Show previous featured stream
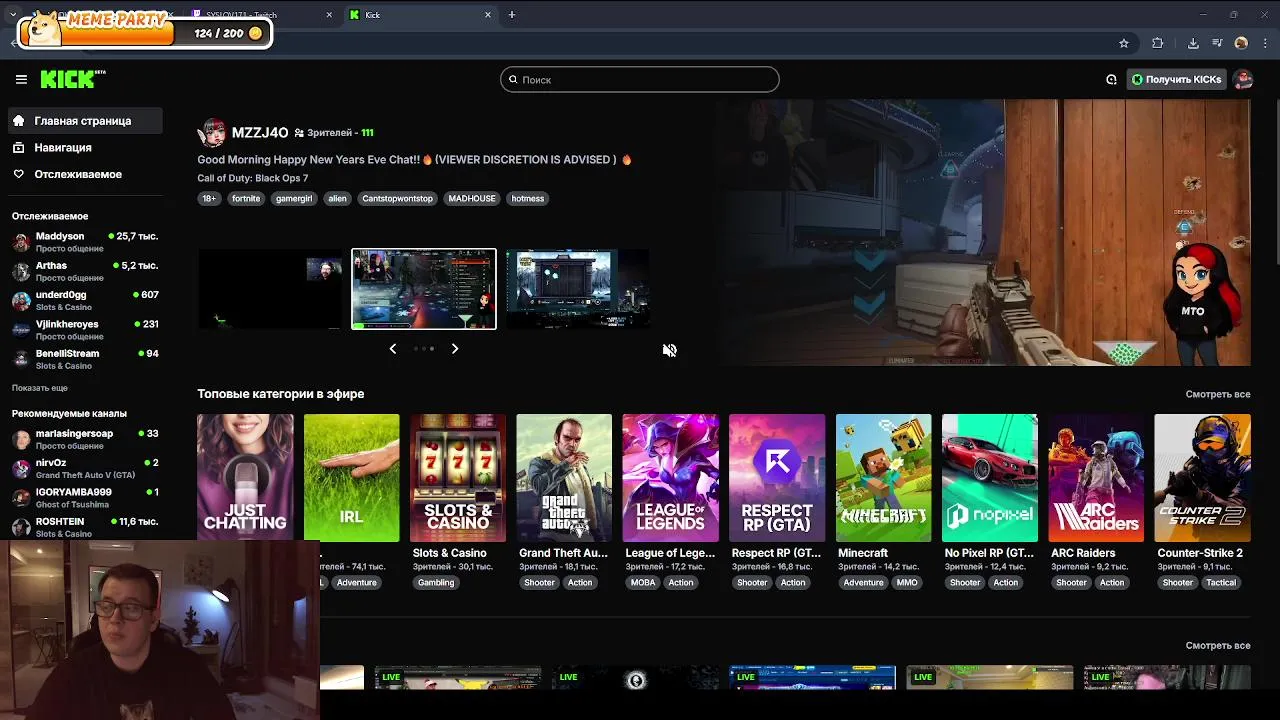This screenshot has height=720, width=1280. pos(392,348)
